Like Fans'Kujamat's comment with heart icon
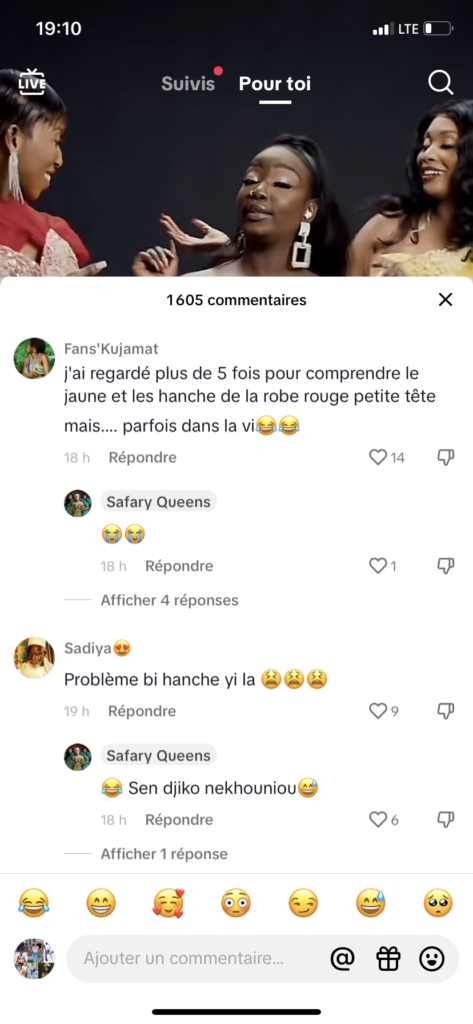 coord(378,457)
